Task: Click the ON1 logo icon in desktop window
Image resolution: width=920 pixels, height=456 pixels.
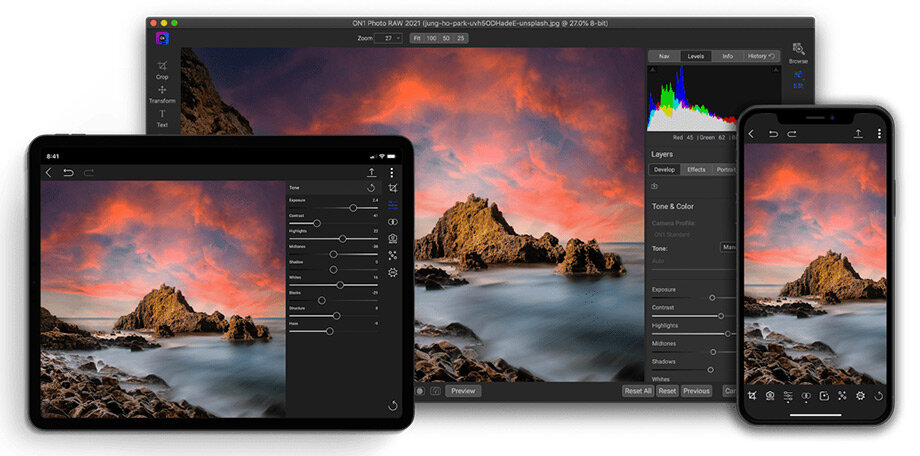Action: pos(163,38)
